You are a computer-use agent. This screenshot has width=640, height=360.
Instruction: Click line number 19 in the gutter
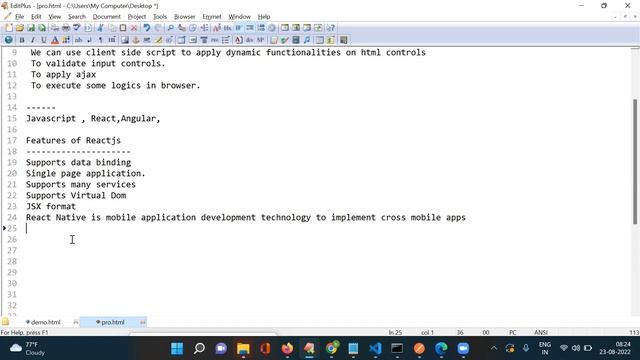(12, 162)
